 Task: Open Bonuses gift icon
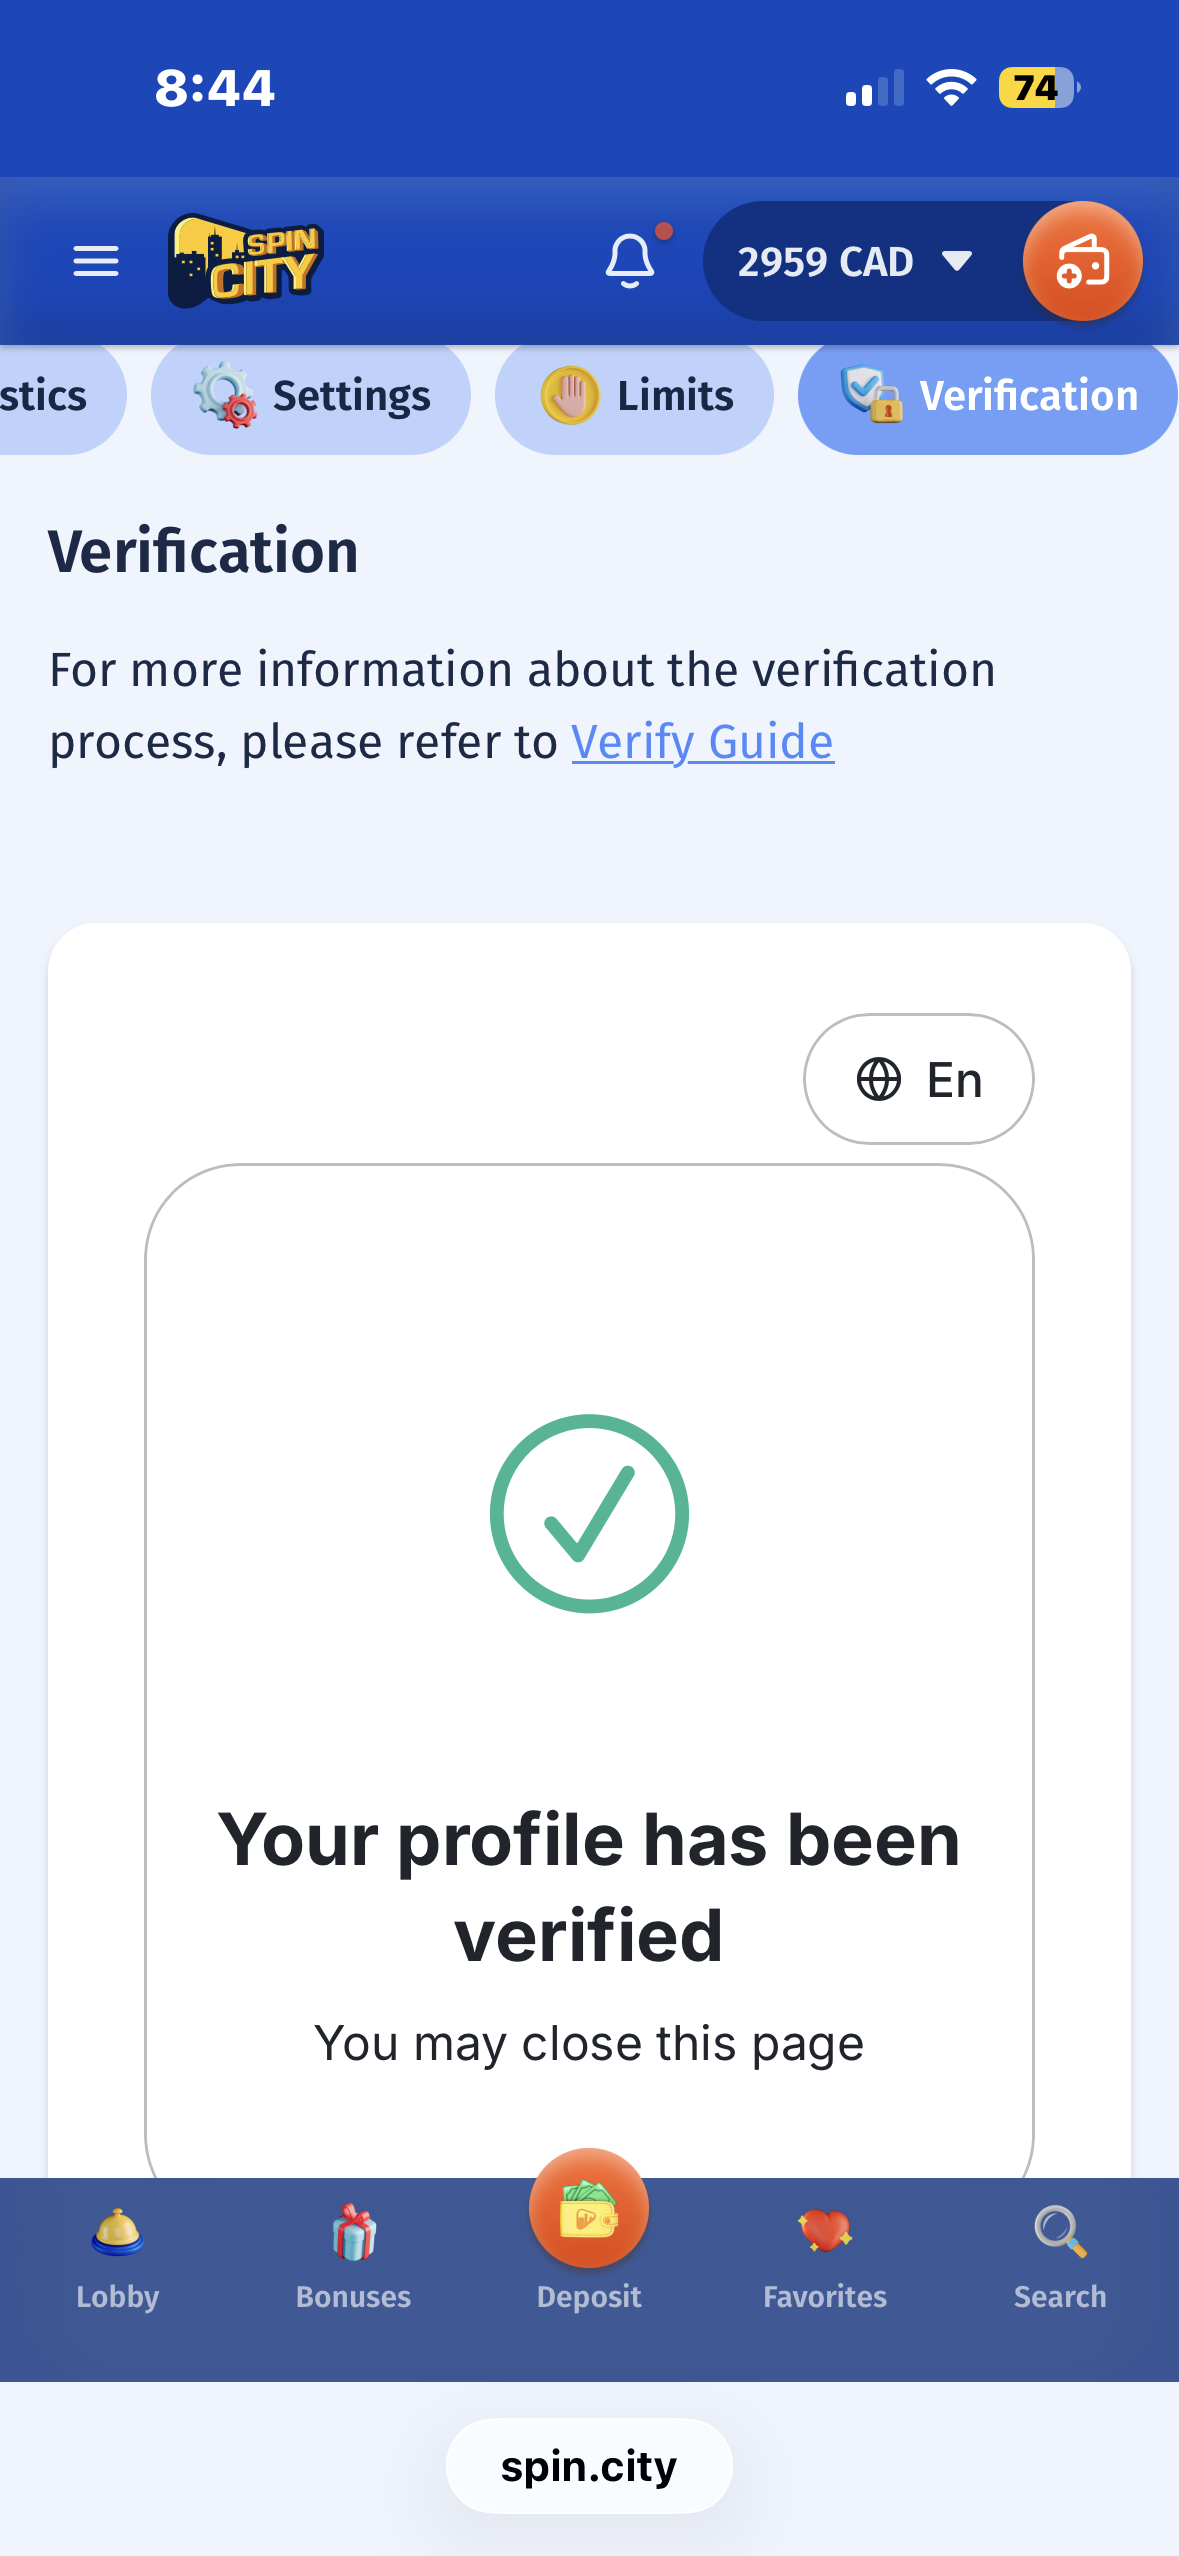353,2258
